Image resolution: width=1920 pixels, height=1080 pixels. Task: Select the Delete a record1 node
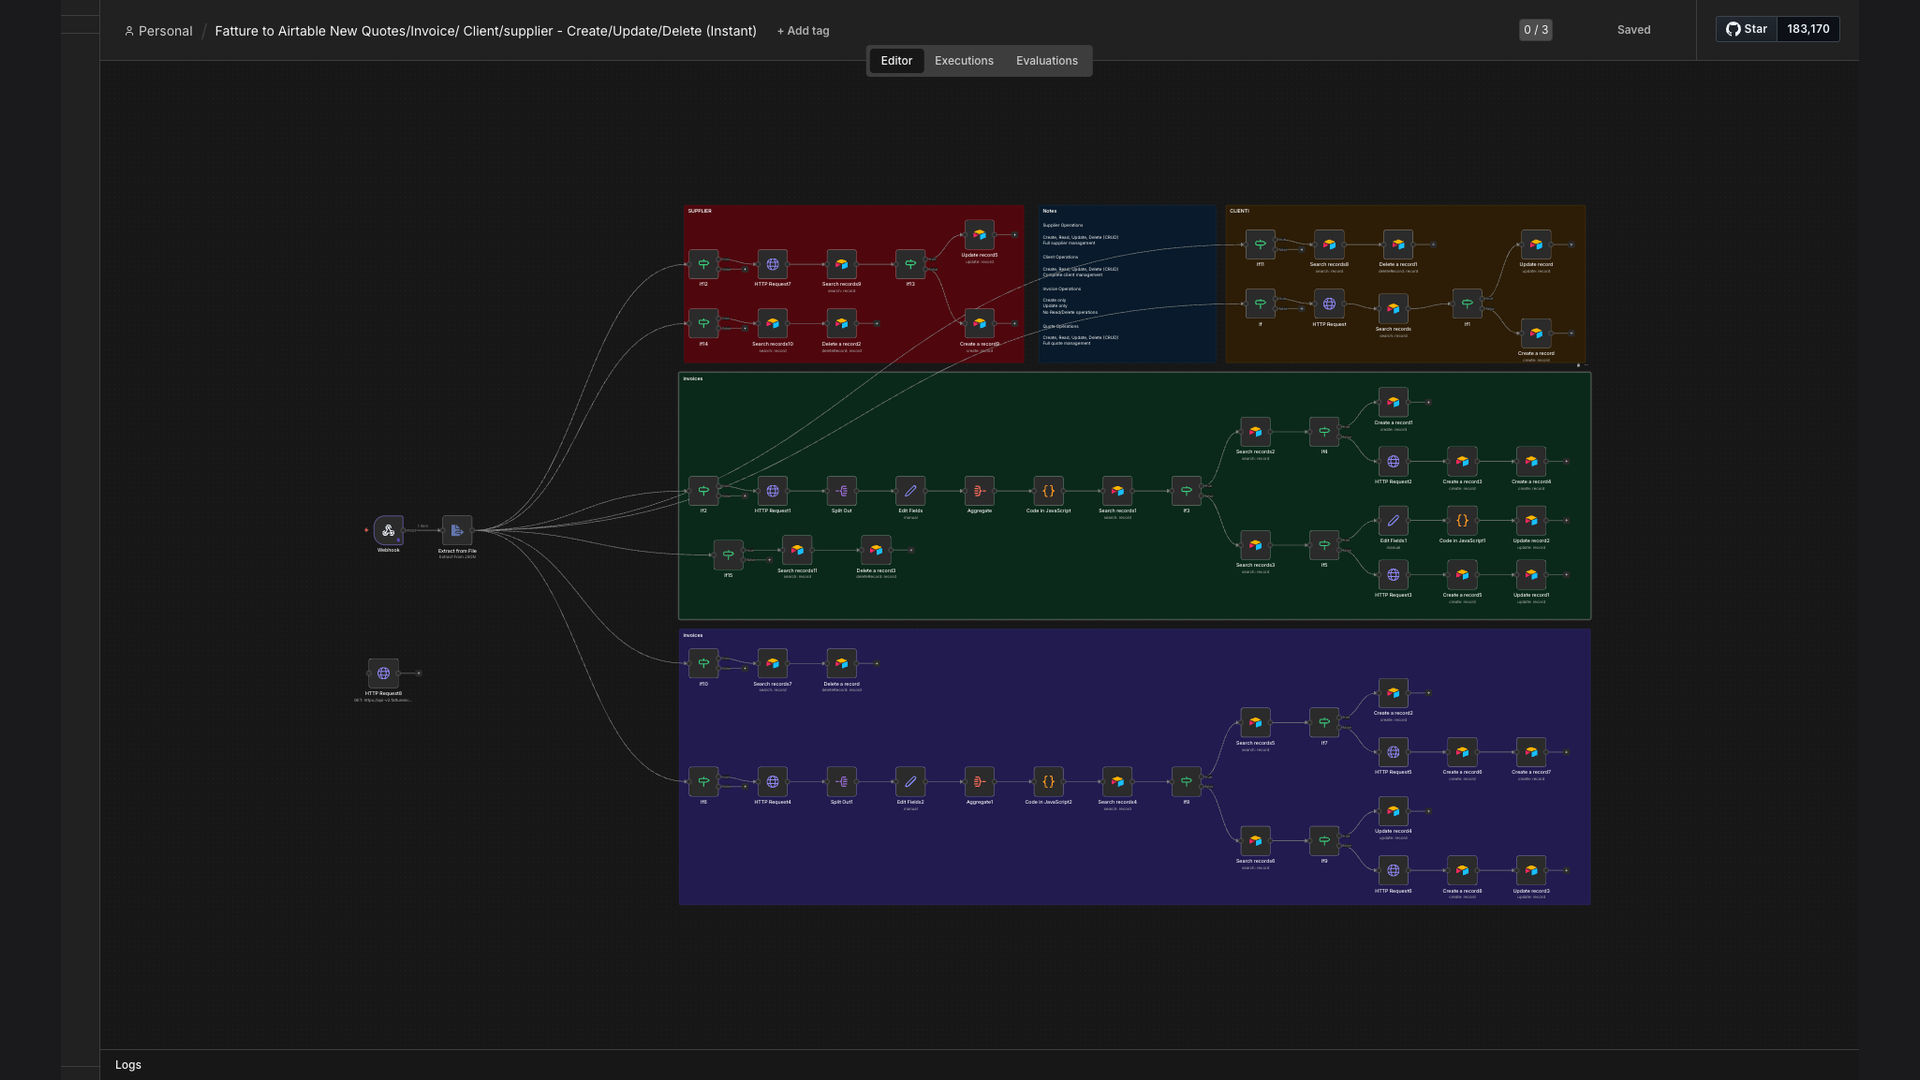[x=1398, y=244]
